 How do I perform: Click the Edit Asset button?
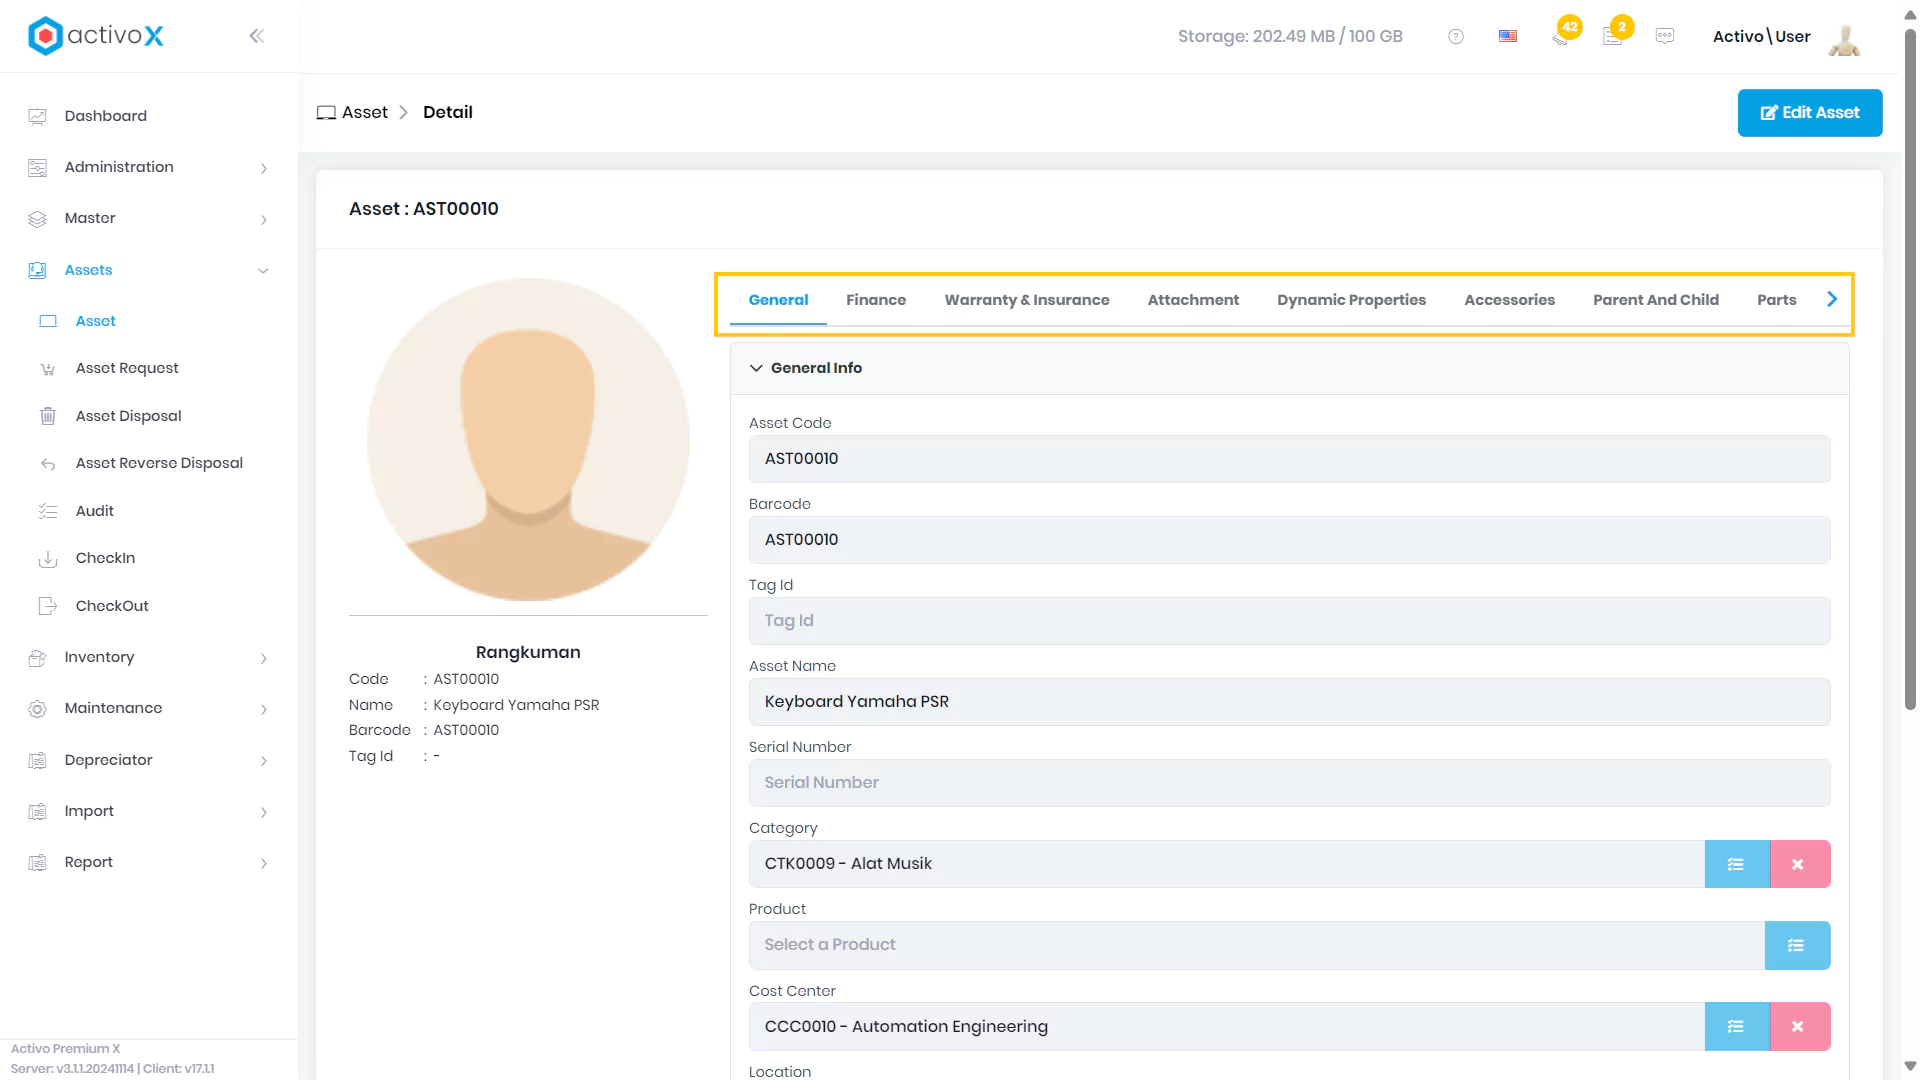pos(1810,113)
